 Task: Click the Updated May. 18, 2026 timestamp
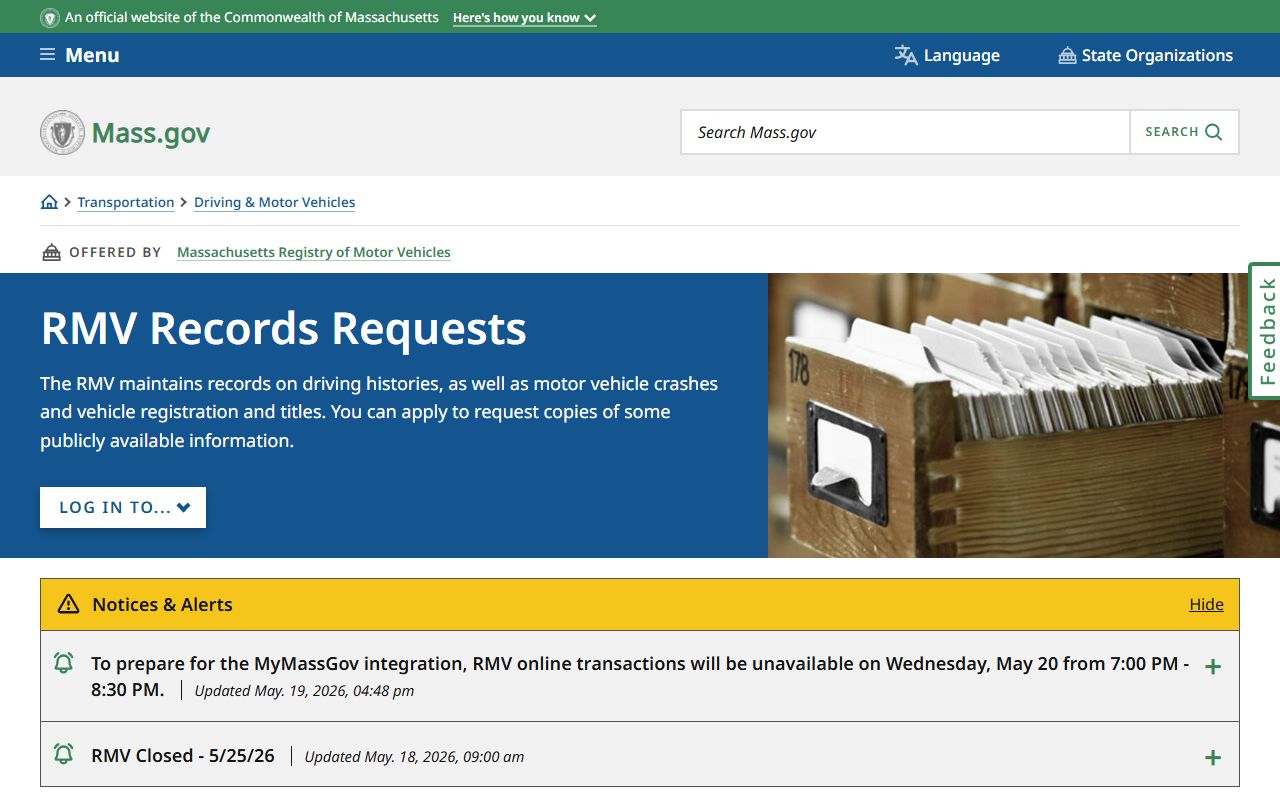pyautogui.click(x=414, y=756)
